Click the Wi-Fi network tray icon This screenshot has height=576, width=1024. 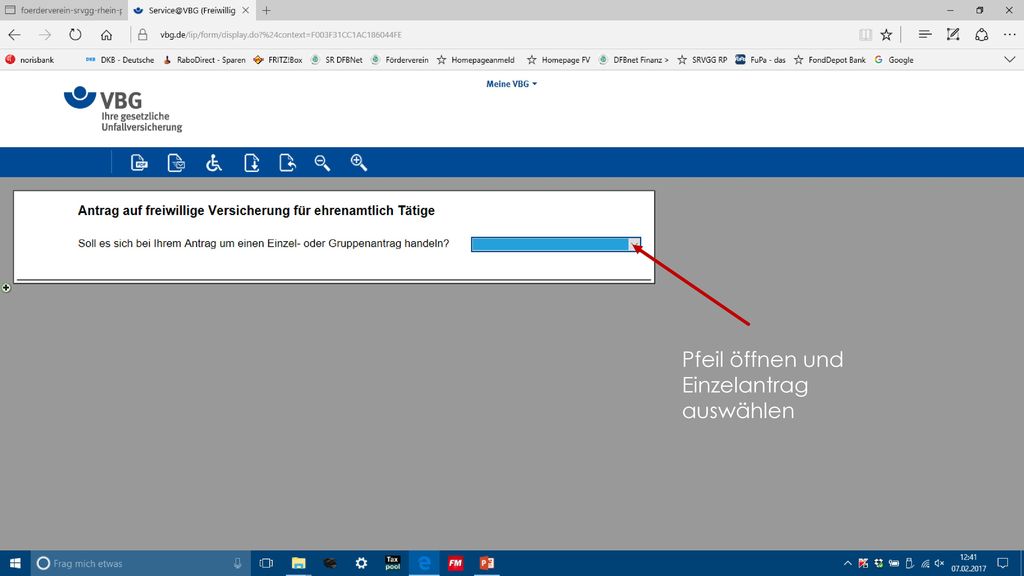pyautogui.click(x=925, y=563)
